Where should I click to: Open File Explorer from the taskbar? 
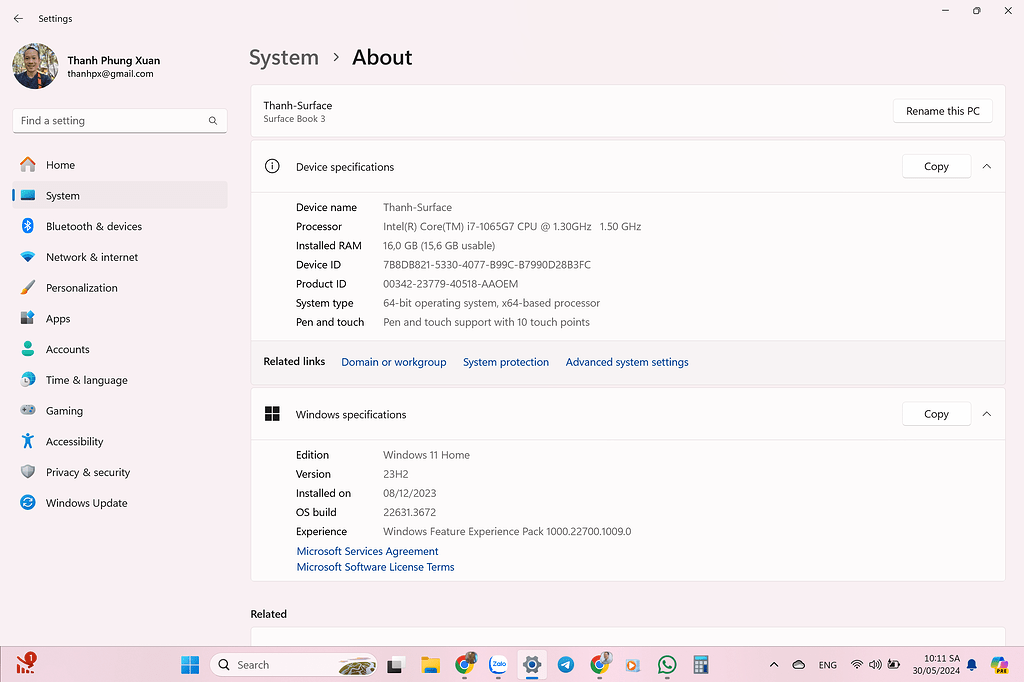pyautogui.click(x=430, y=665)
